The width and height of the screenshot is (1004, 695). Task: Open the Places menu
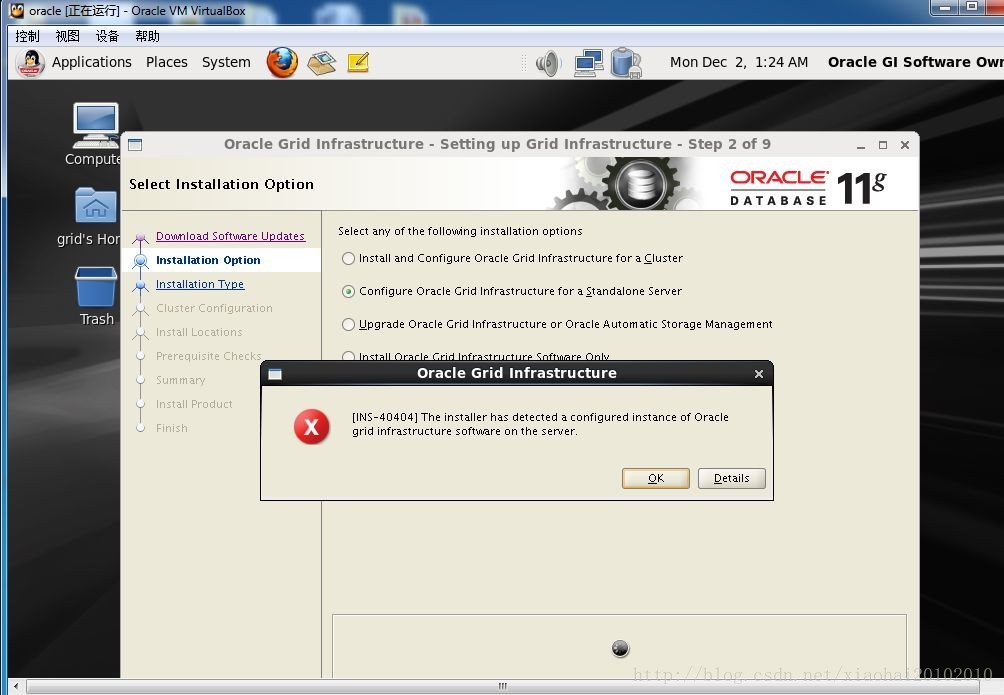click(x=166, y=62)
